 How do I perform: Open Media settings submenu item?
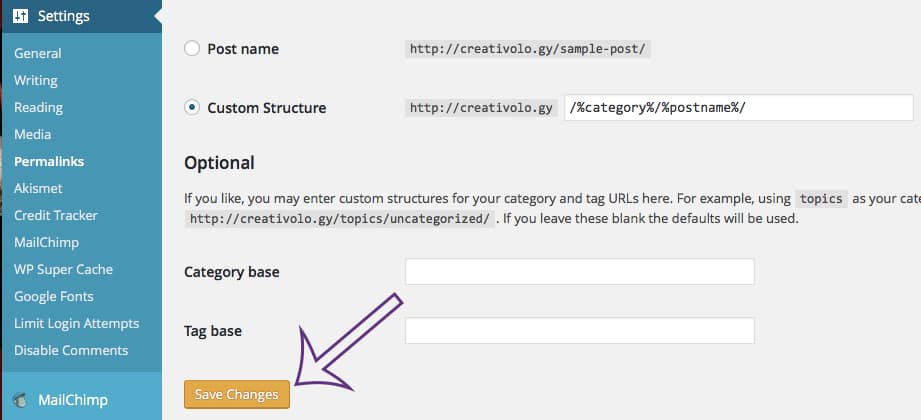[x=32, y=134]
